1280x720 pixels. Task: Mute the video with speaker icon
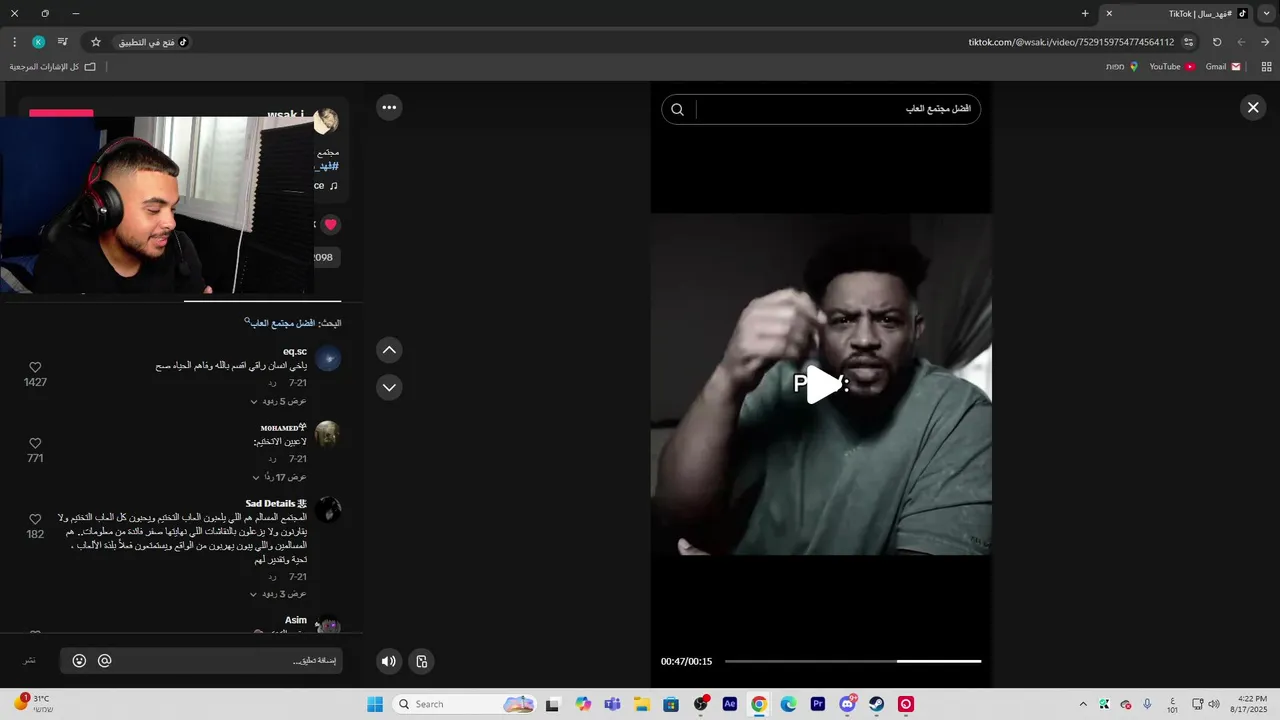pos(389,661)
